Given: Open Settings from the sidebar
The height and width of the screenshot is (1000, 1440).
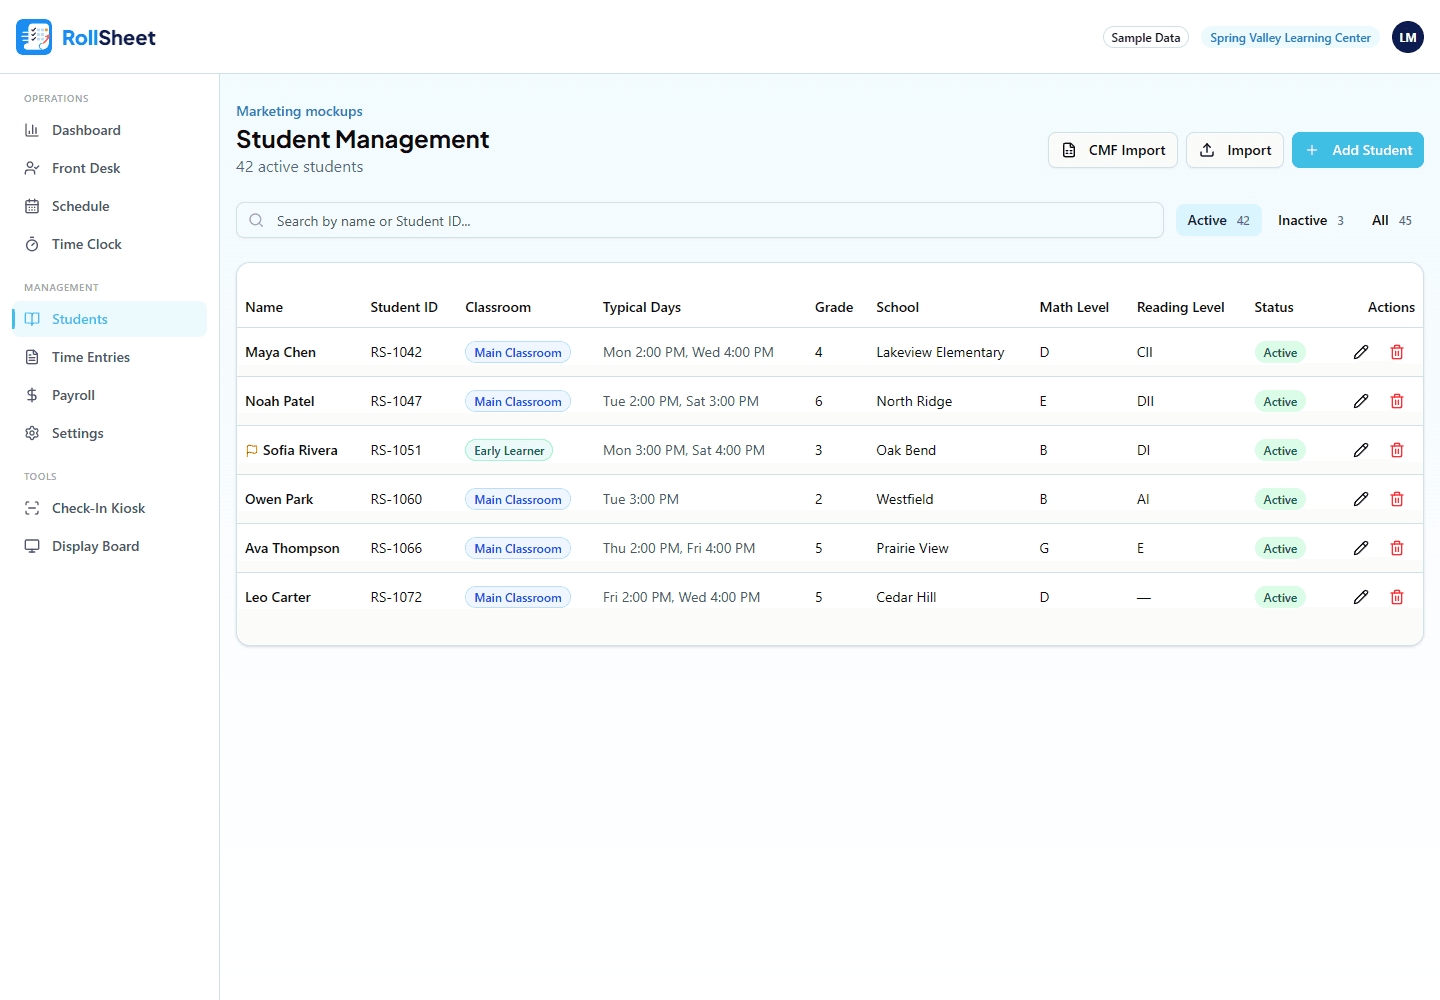Looking at the screenshot, I should [x=110, y=433].
